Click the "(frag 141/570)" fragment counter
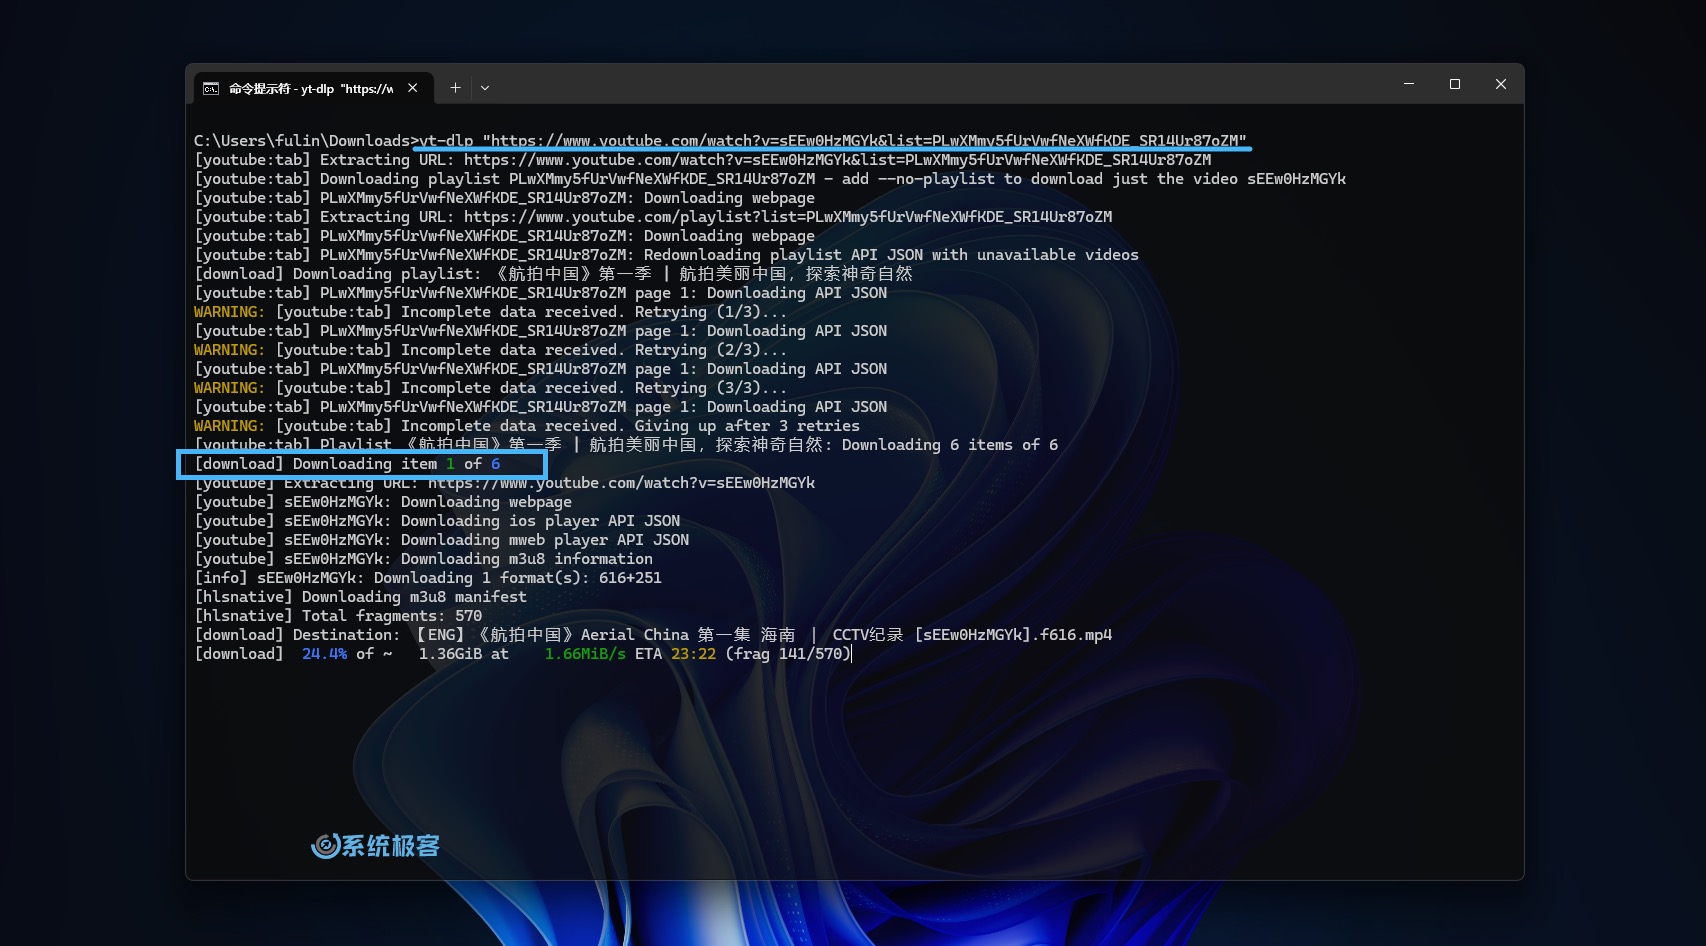The height and width of the screenshot is (946, 1706). pyautogui.click(x=788, y=654)
